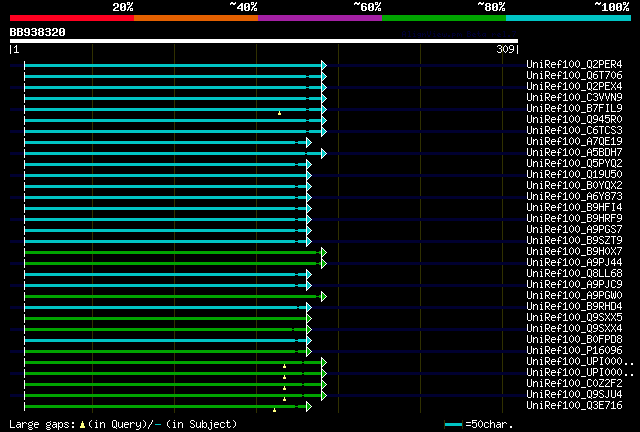Select the UniRef100_Q9SJU4 label

click(574, 395)
